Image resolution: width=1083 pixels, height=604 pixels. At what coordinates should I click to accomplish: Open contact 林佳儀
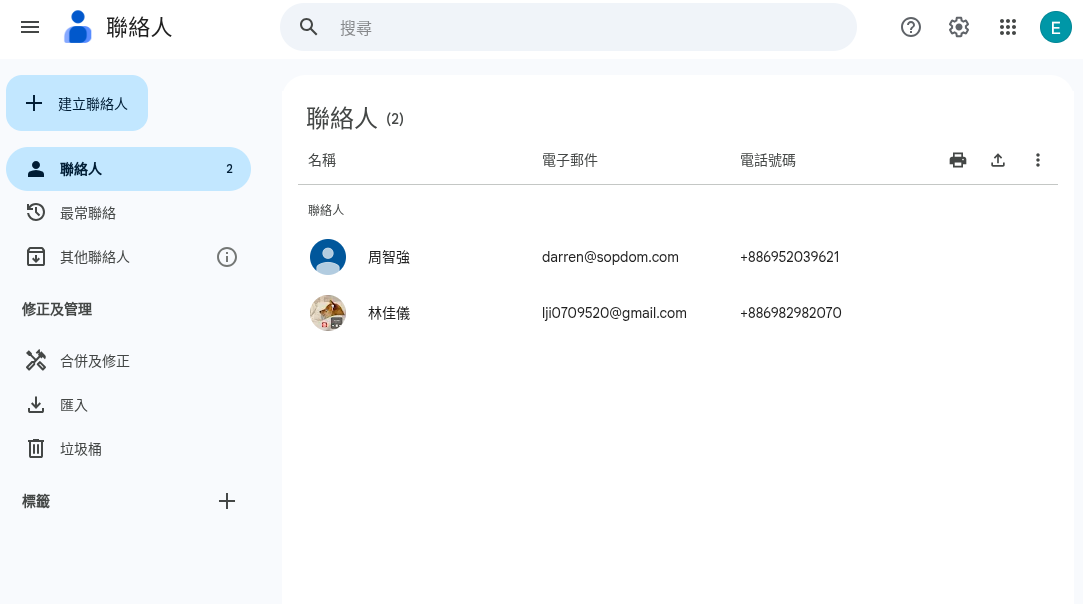(389, 313)
